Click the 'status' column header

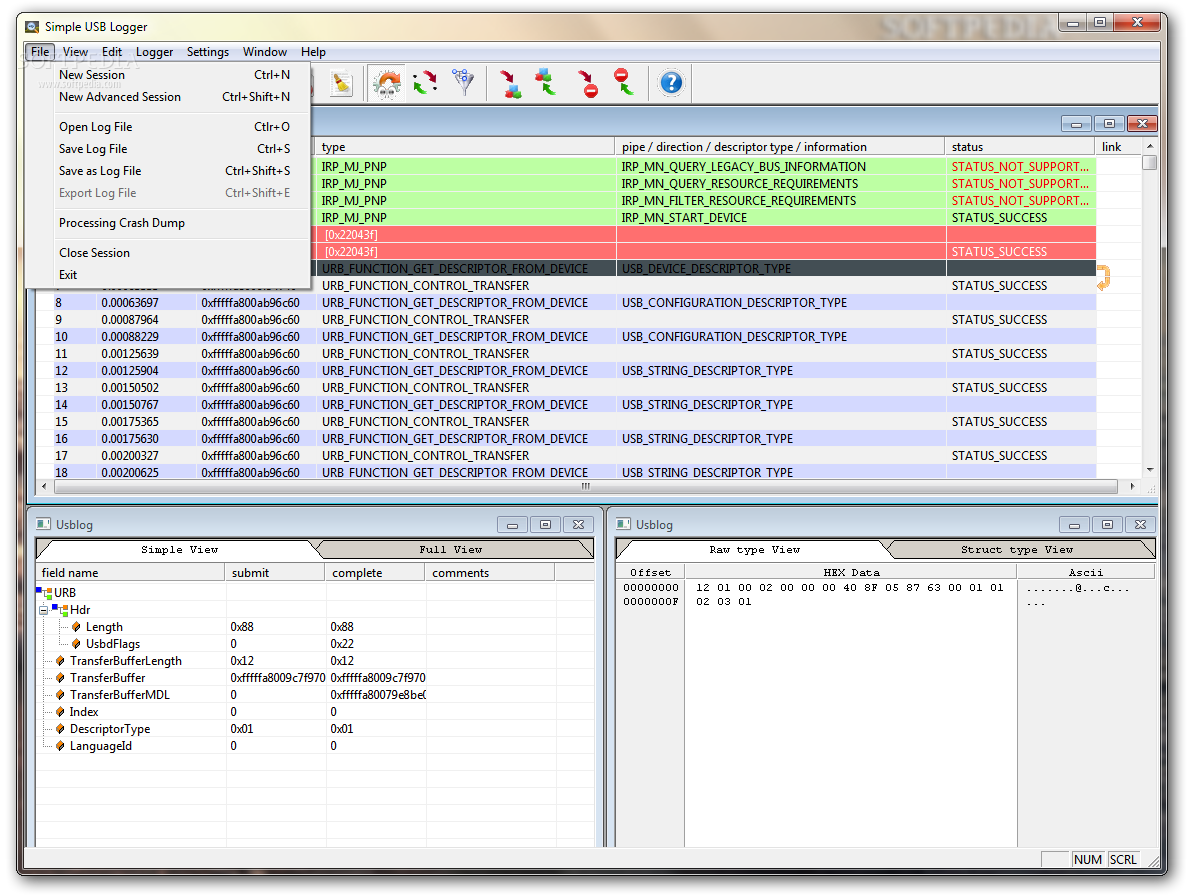(1020, 147)
